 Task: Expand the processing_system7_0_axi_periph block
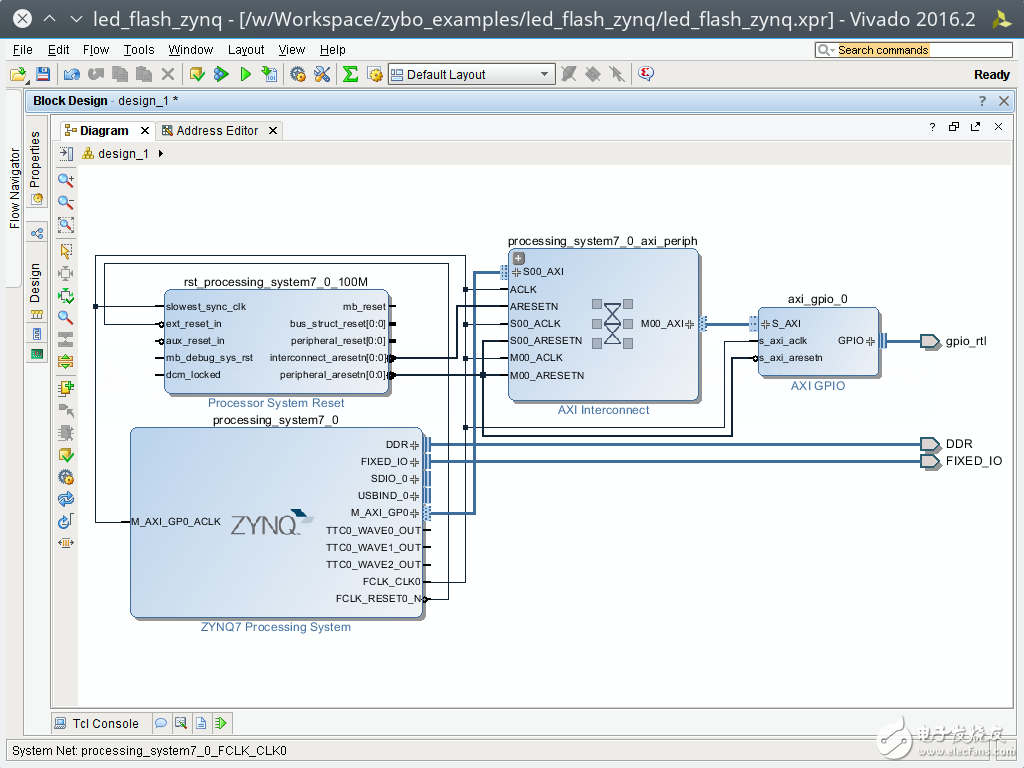pyautogui.click(x=518, y=258)
